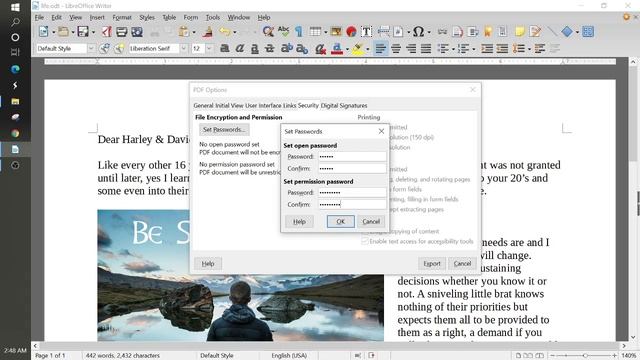Click the Insert Hyperlink icon
This screenshot has width=640, height=360.
(442, 31)
